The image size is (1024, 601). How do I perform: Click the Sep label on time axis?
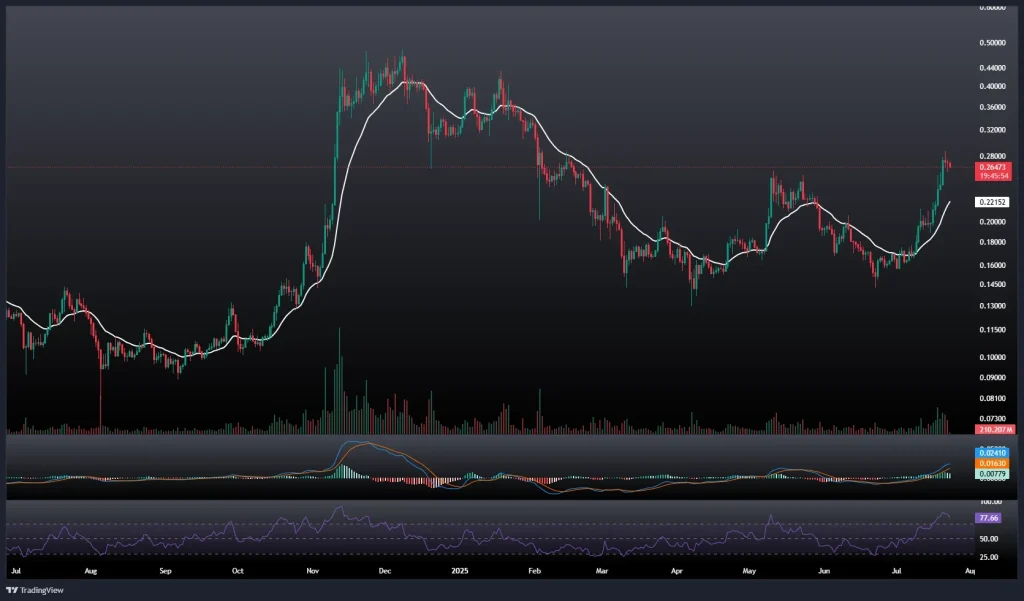click(x=166, y=570)
